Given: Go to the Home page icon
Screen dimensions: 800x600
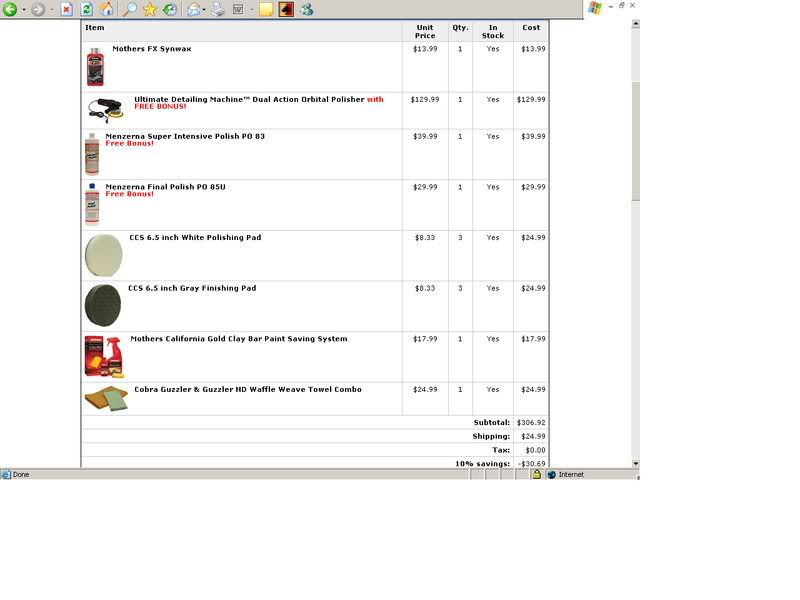Looking at the screenshot, I should pyautogui.click(x=106, y=9).
